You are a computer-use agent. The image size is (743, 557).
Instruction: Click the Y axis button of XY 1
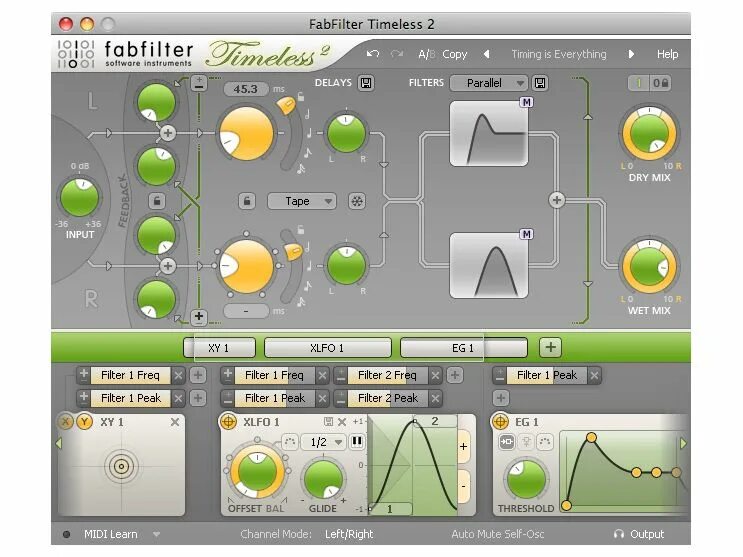85,421
